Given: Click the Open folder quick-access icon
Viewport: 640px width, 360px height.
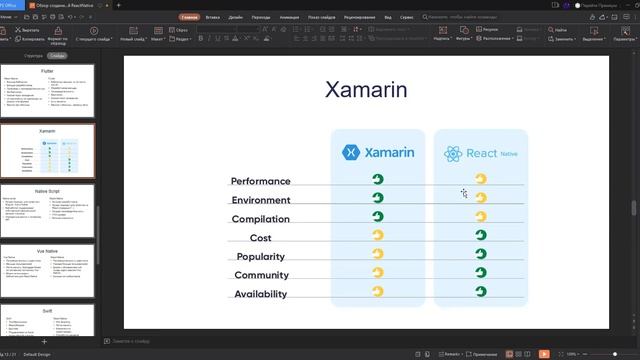Looking at the screenshot, I should [27, 17].
